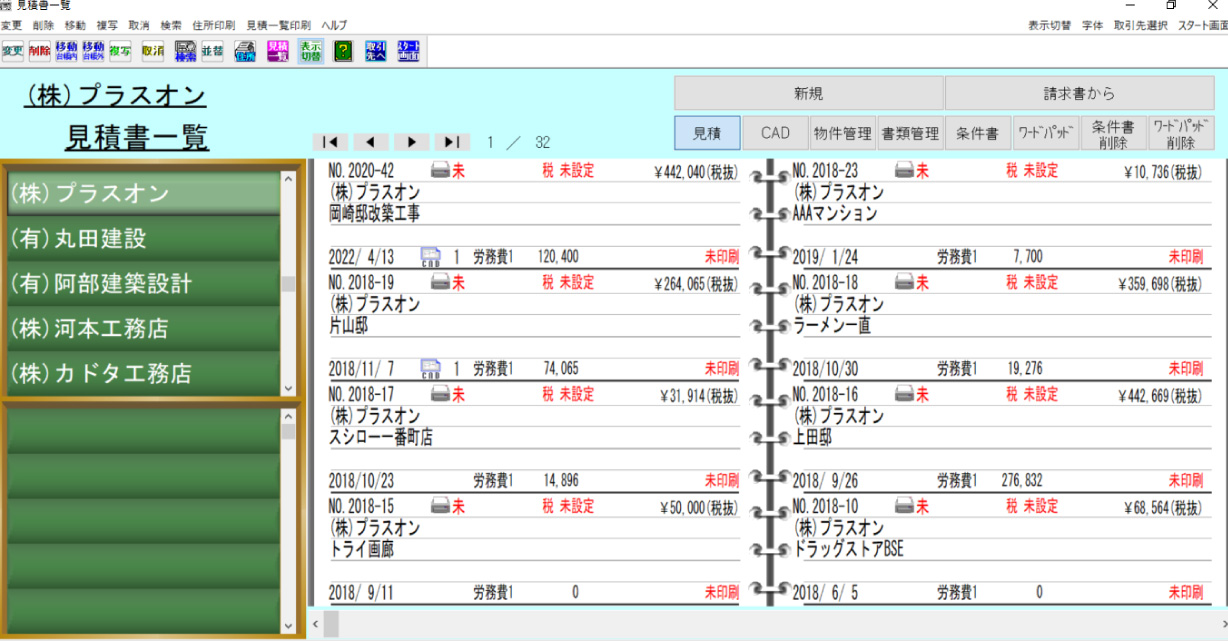Viewport: 1228px width, 641px height.
Task: Open the ヘルプ menu
Action: 334,24
